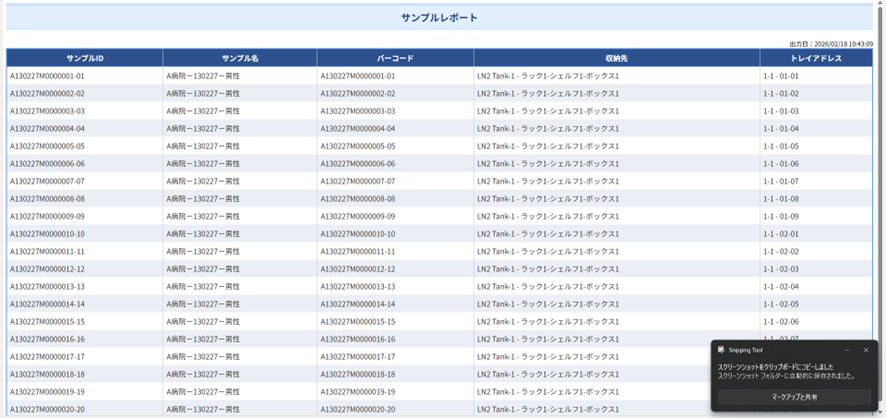Click the サンプル名 column header

(240, 58)
